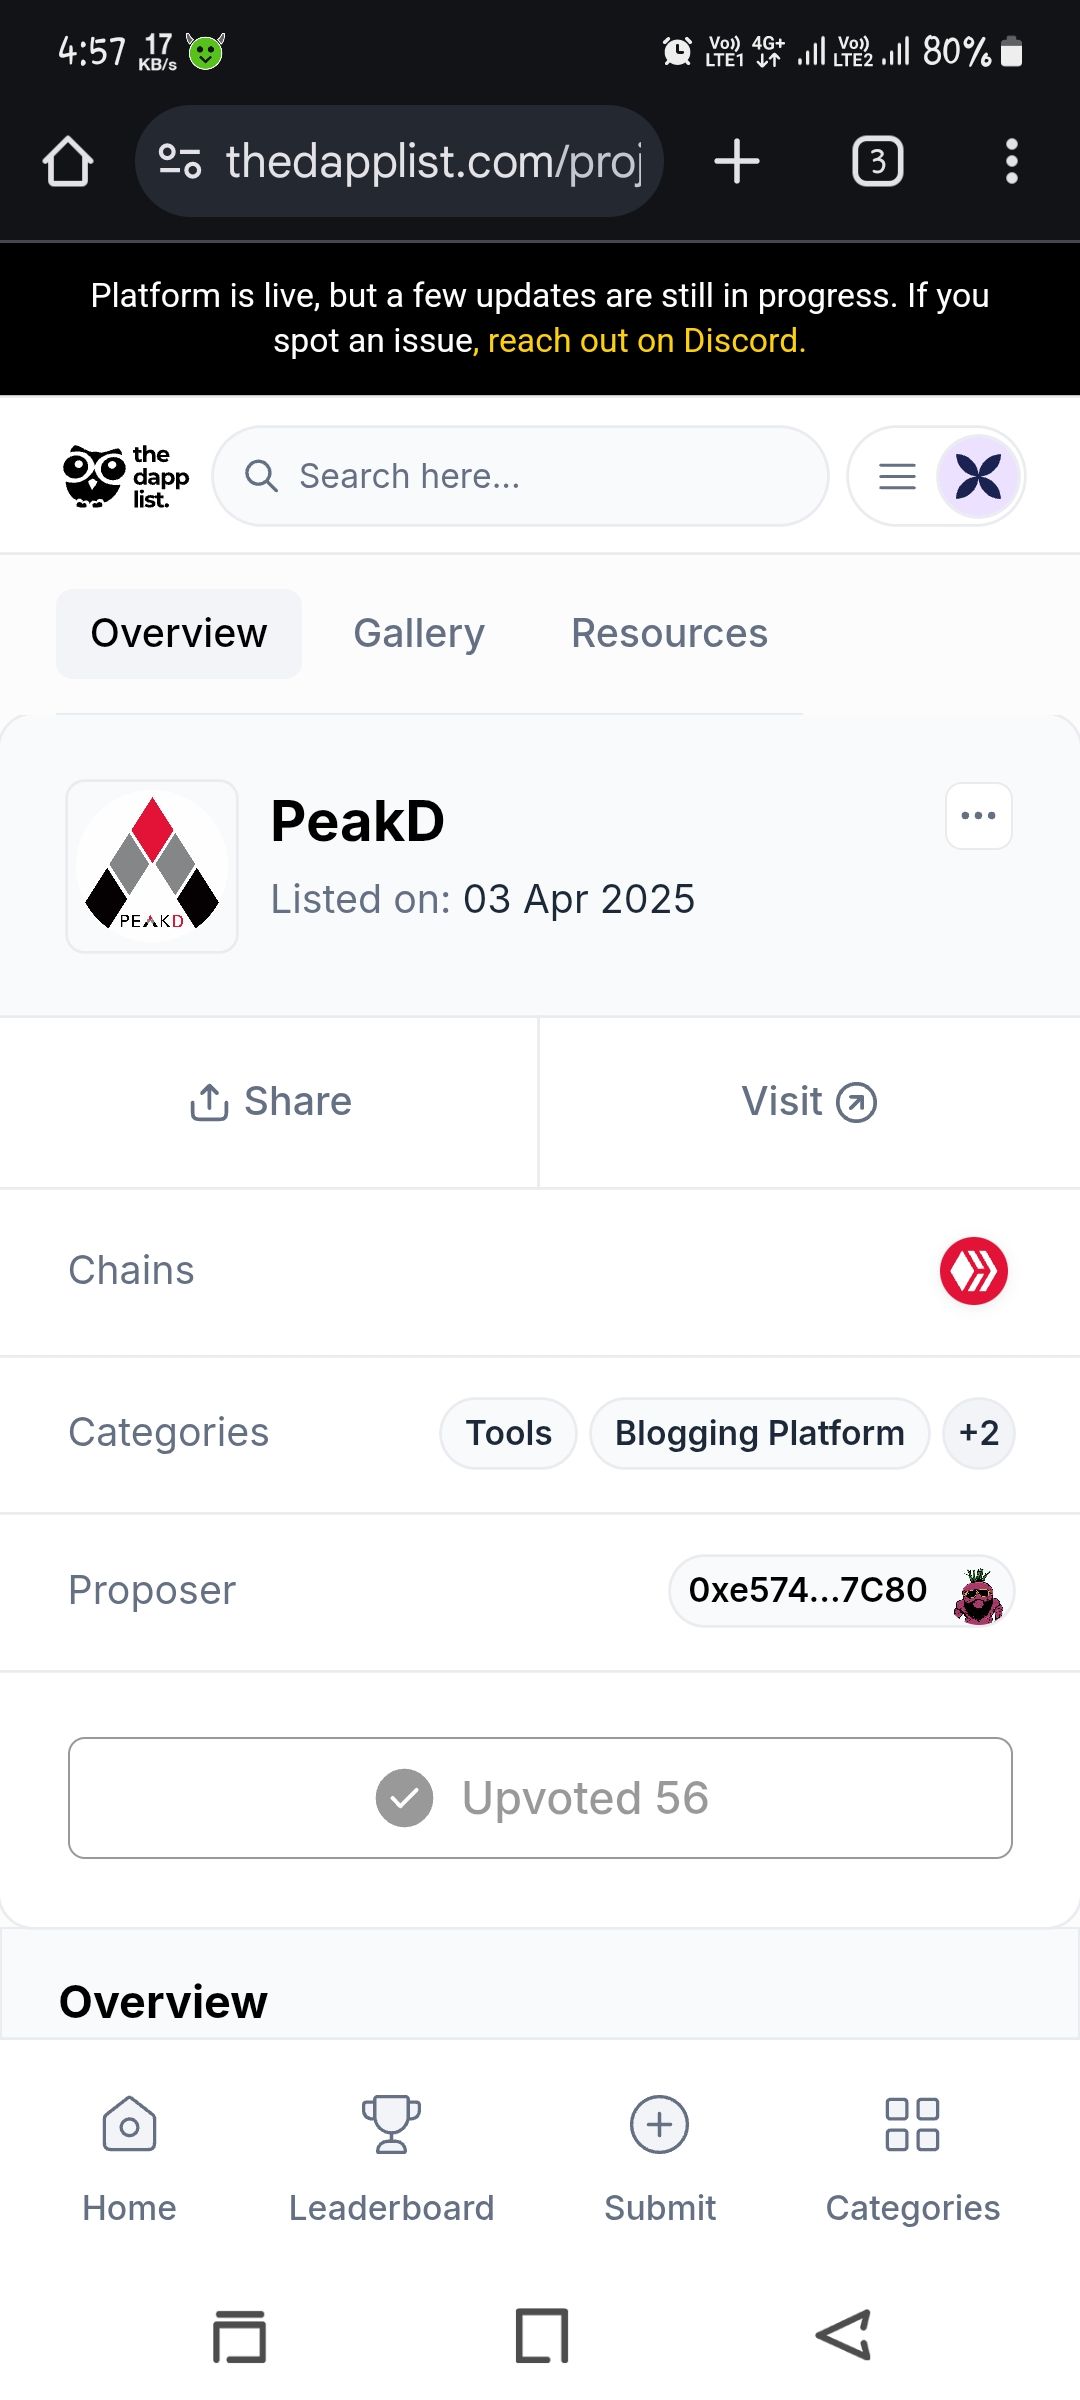Toggle the Upvoted 56 button

coord(540,1798)
